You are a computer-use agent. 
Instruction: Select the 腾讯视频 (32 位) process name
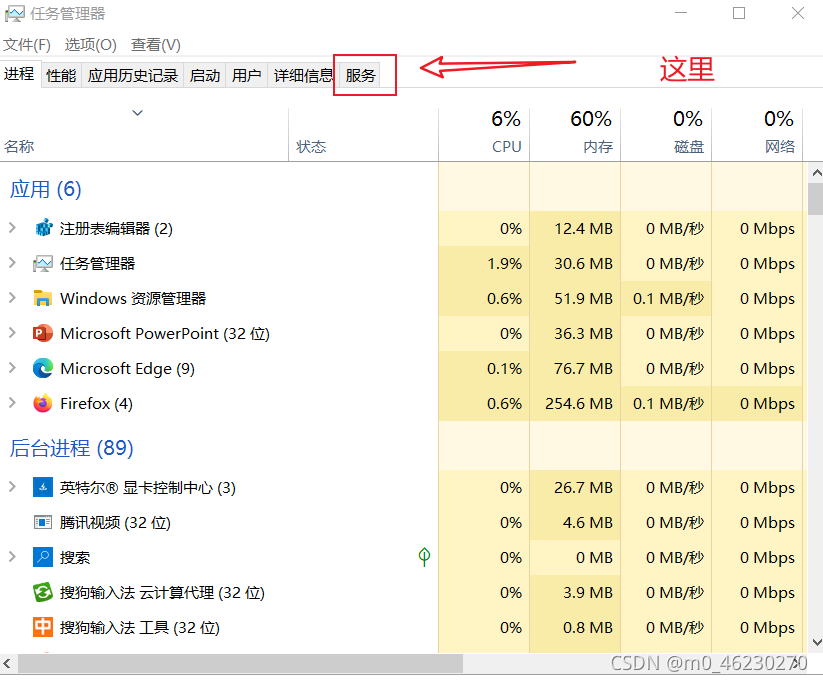pos(115,522)
